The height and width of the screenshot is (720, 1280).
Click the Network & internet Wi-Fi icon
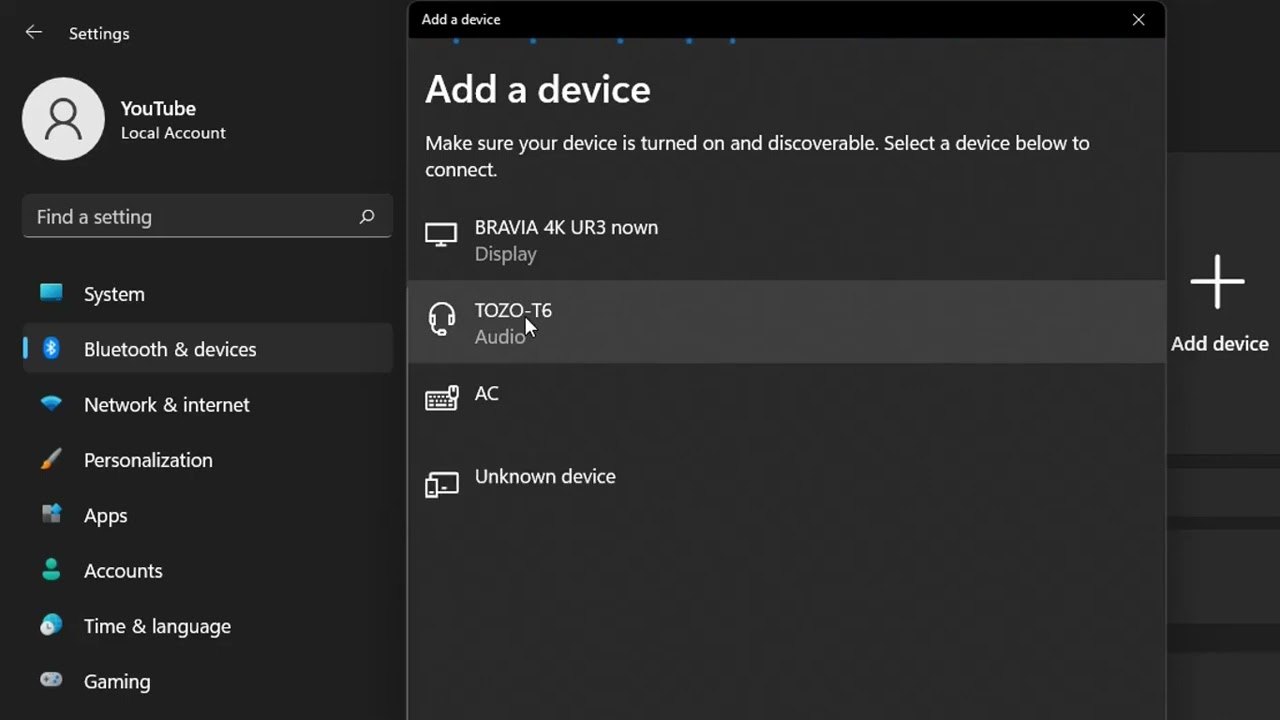tap(51, 404)
